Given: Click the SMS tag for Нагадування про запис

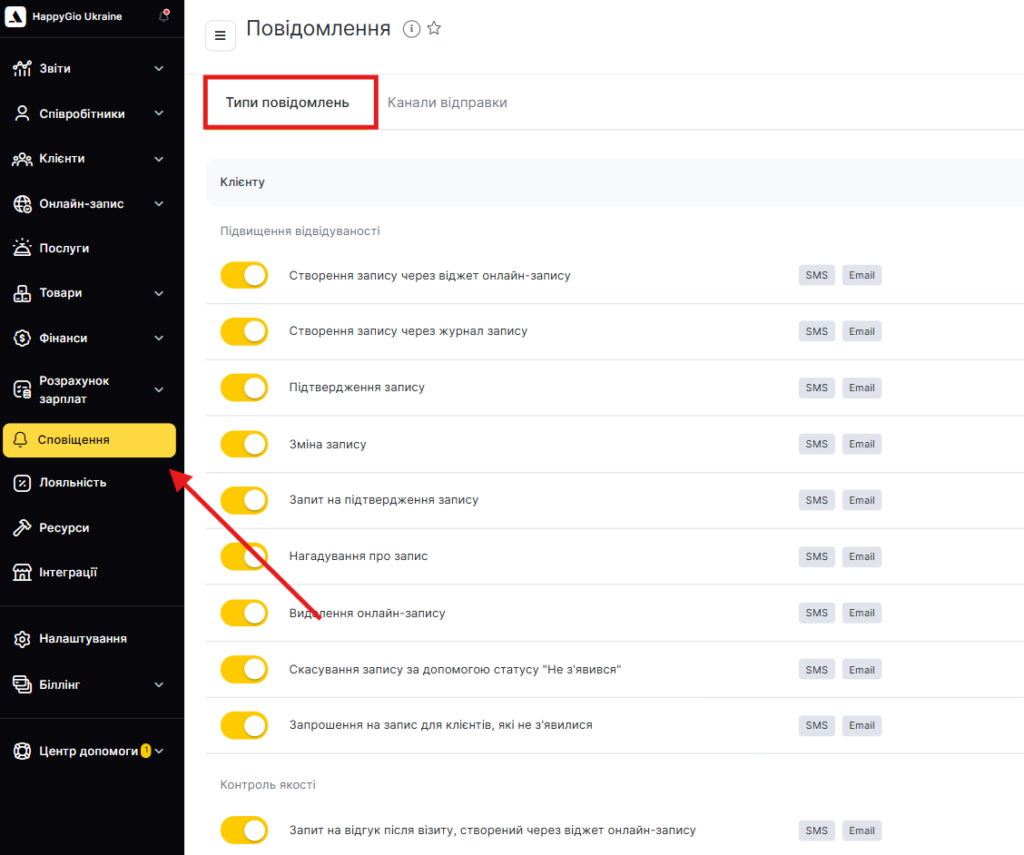Looking at the screenshot, I should [x=817, y=556].
